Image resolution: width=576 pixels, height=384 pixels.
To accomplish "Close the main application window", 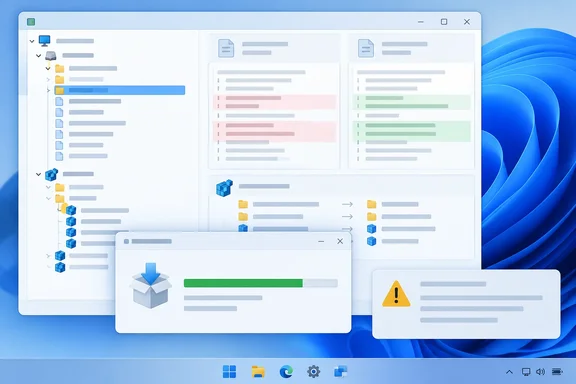I will (467, 22).
